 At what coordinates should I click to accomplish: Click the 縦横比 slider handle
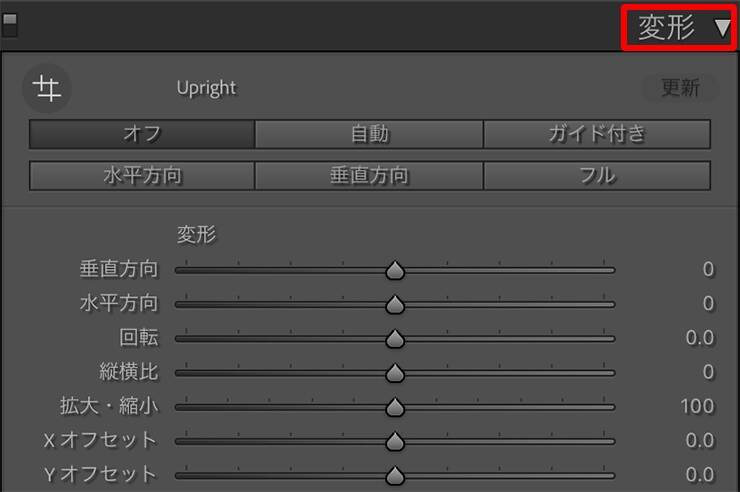click(x=395, y=373)
